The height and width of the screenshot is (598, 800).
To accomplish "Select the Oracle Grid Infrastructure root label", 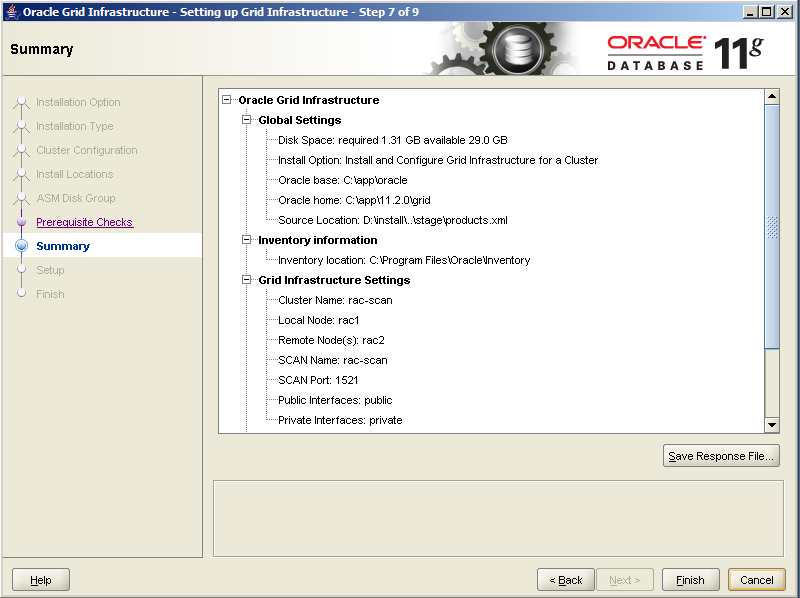I will coord(309,100).
